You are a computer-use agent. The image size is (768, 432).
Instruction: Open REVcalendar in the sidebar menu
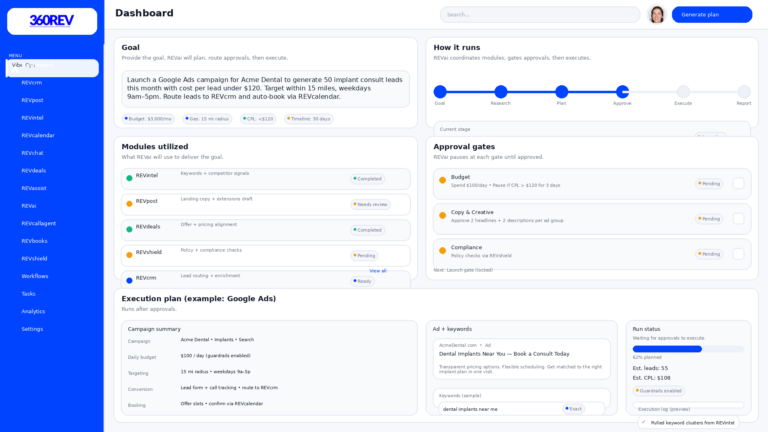pyautogui.click(x=38, y=135)
